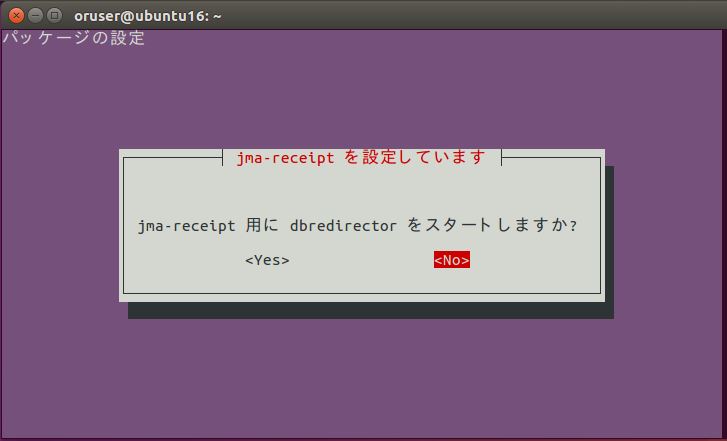Viewport: 727px width, 441px height.
Task: Close the terminal window
Action: pos(16,15)
